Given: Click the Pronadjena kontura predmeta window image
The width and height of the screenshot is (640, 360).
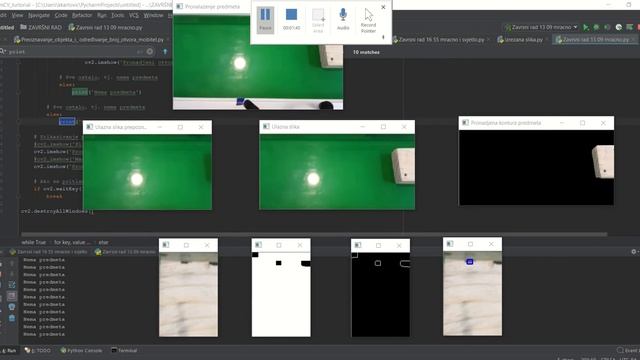Looking at the screenshot, I should (536, 167).
